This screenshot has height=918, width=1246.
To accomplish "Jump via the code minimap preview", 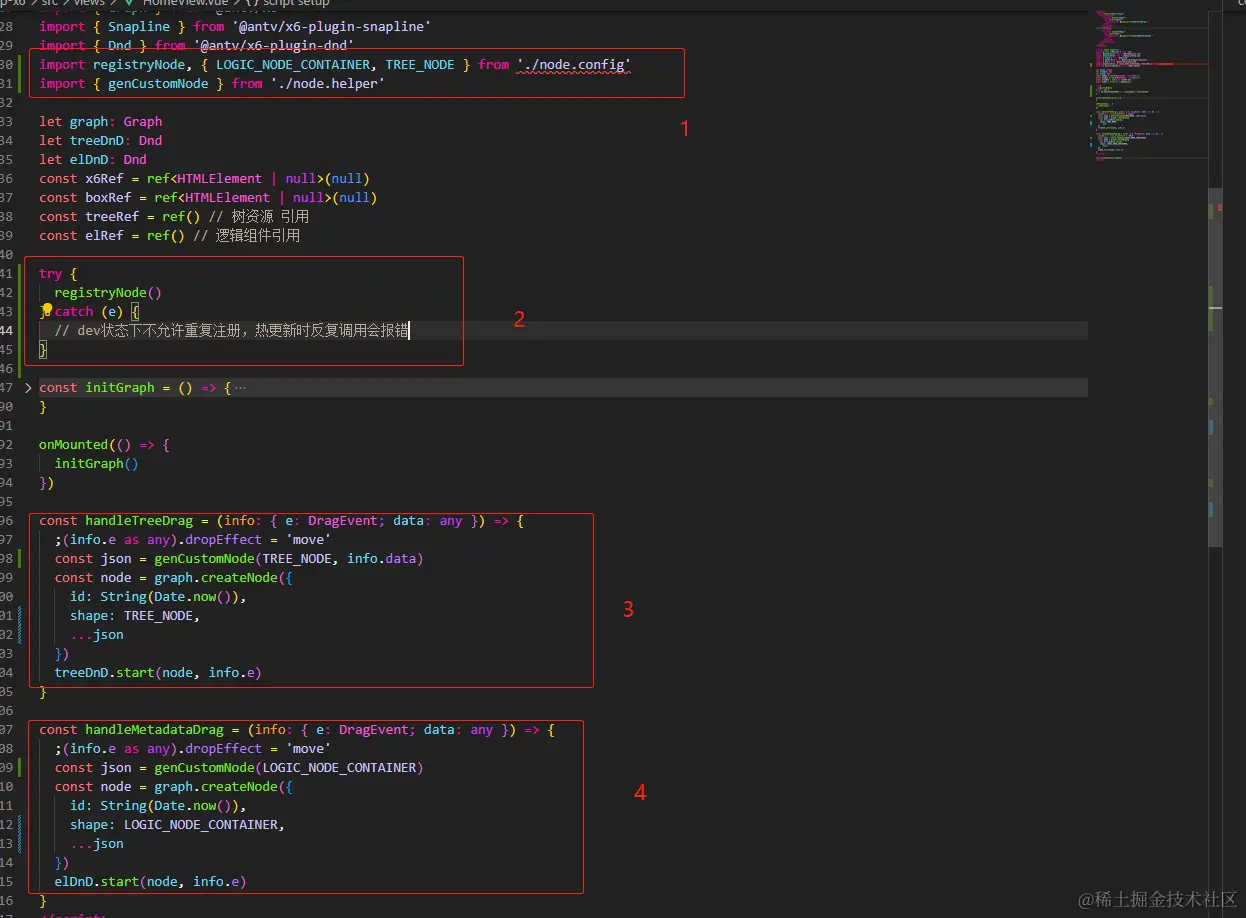I will coord(1148,88).
